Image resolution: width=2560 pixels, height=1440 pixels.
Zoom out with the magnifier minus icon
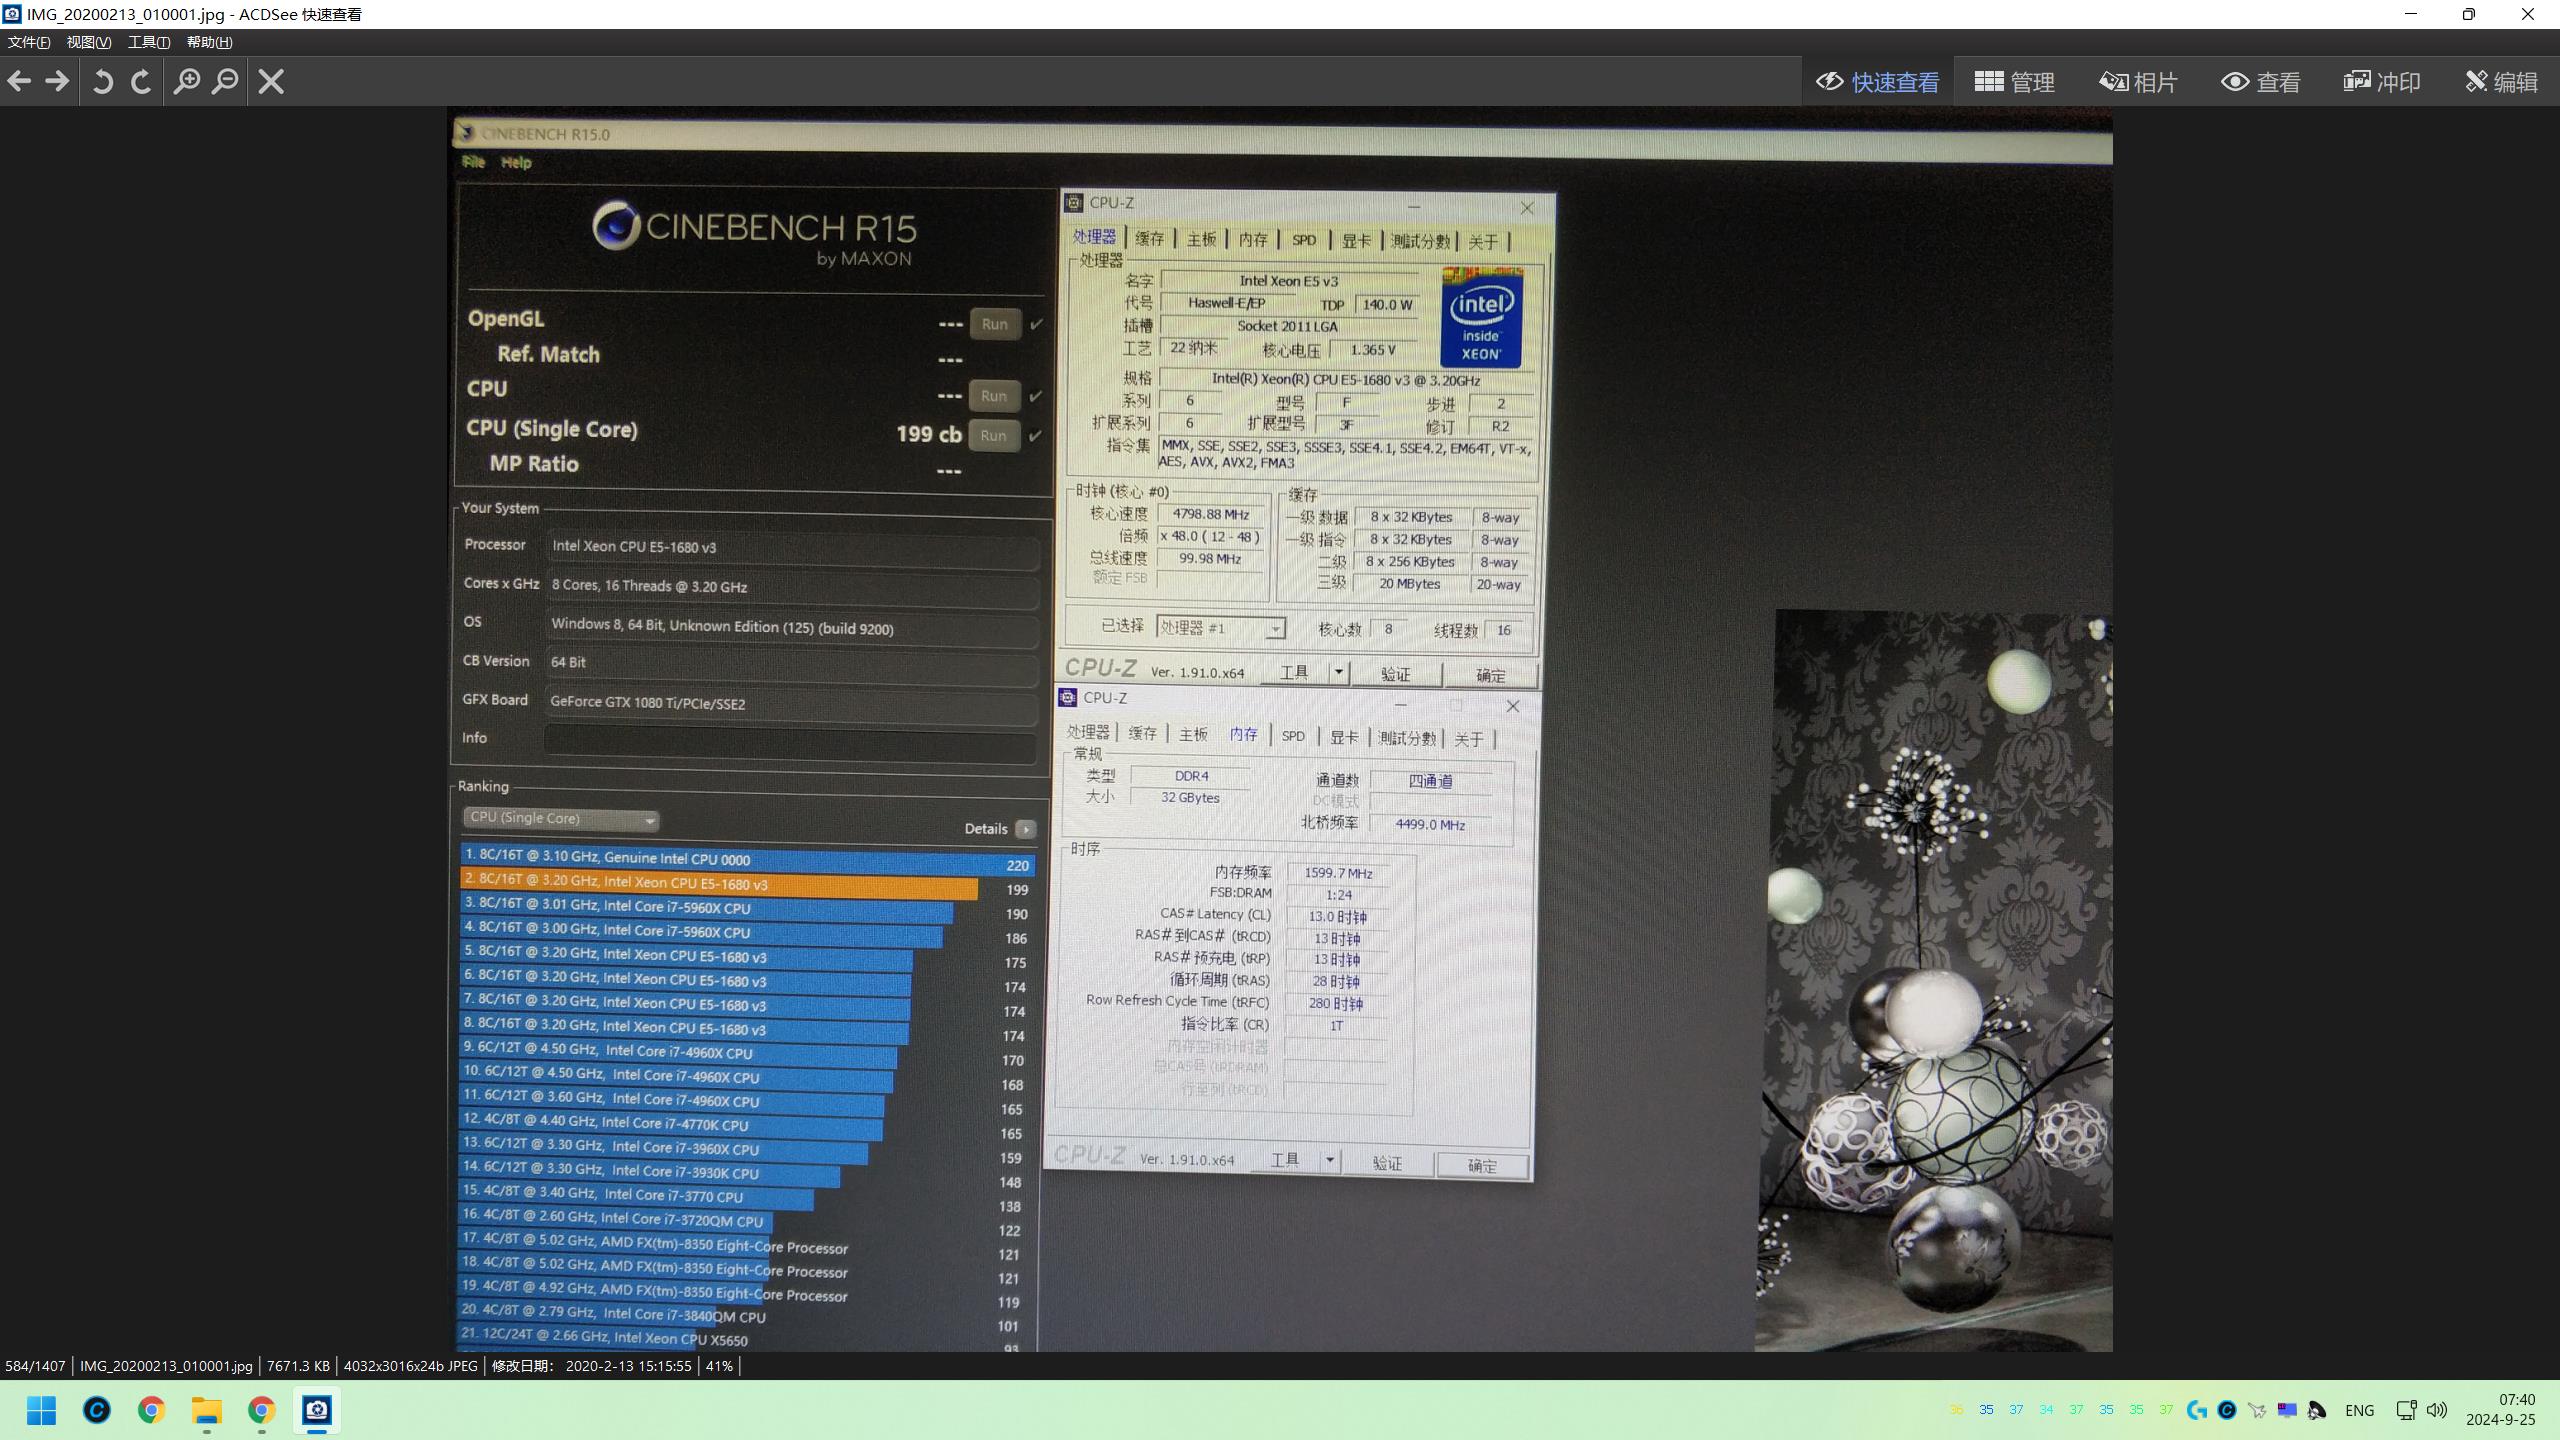tap(226, 81)
